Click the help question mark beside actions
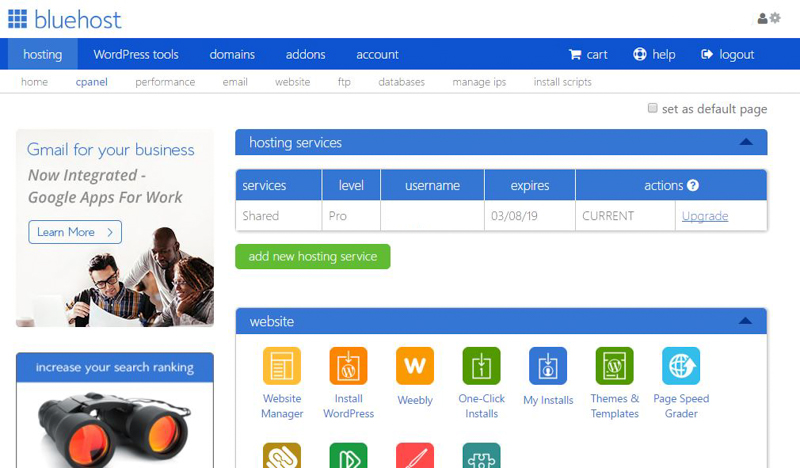Screen dimensions: 800x468 [x=692, y=185]
